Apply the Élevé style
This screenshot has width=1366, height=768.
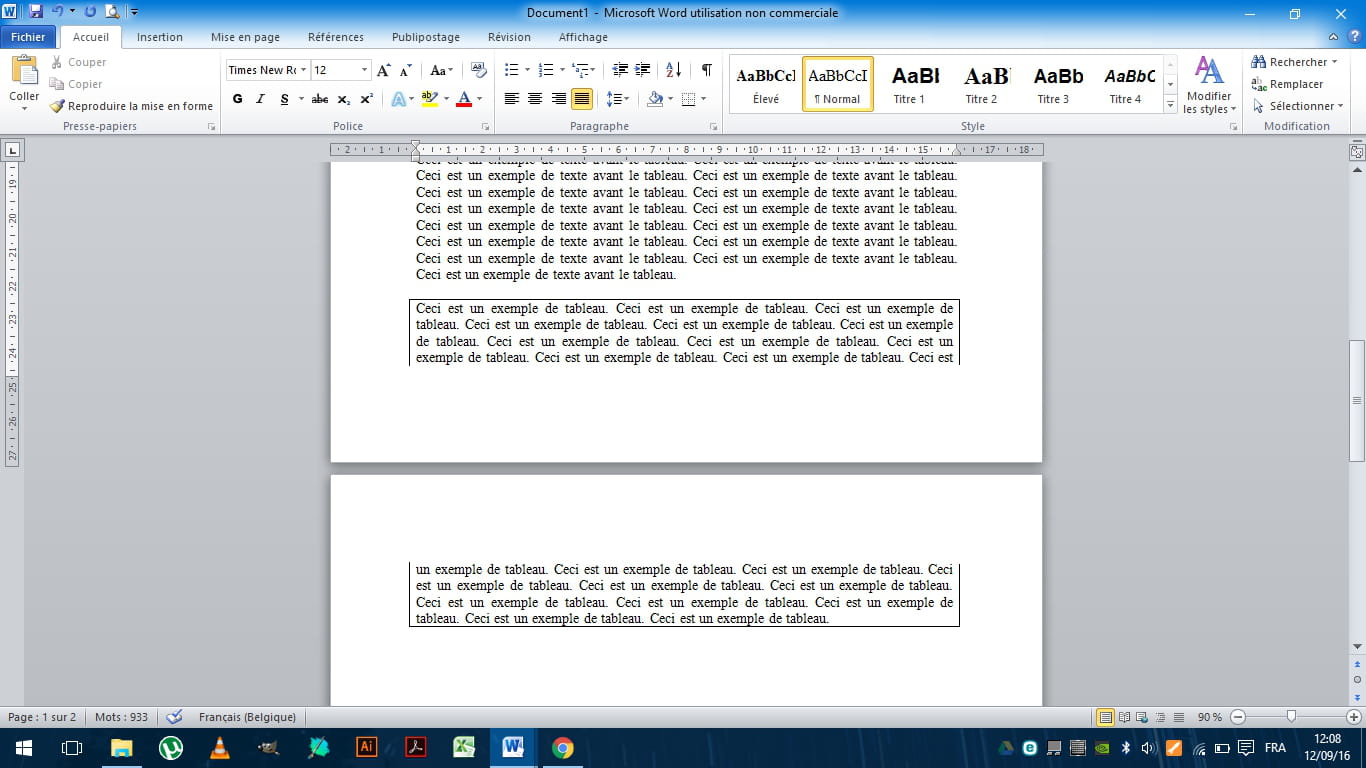(x=766, y=84)
